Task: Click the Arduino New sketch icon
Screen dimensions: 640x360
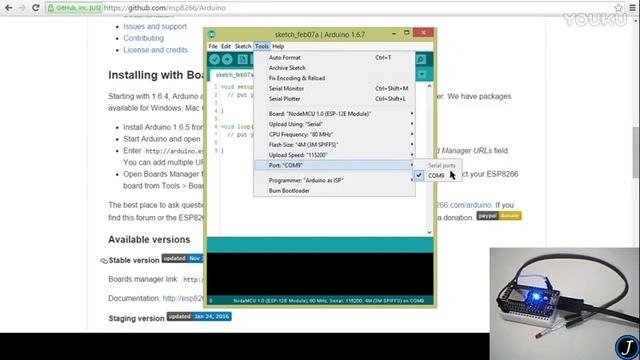Action: click(x=242, y=60)
